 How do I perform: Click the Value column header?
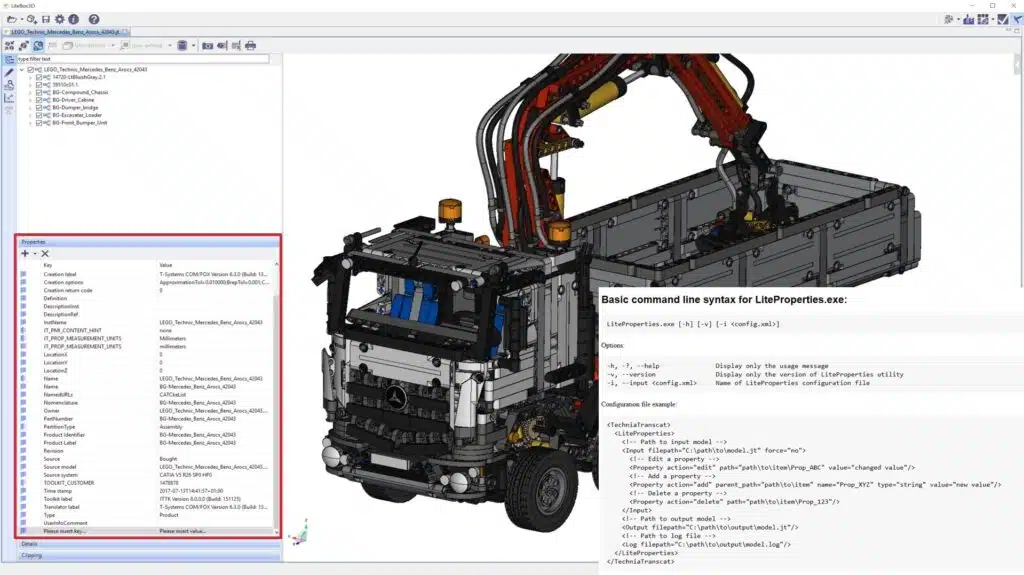(x=166, y=265)
